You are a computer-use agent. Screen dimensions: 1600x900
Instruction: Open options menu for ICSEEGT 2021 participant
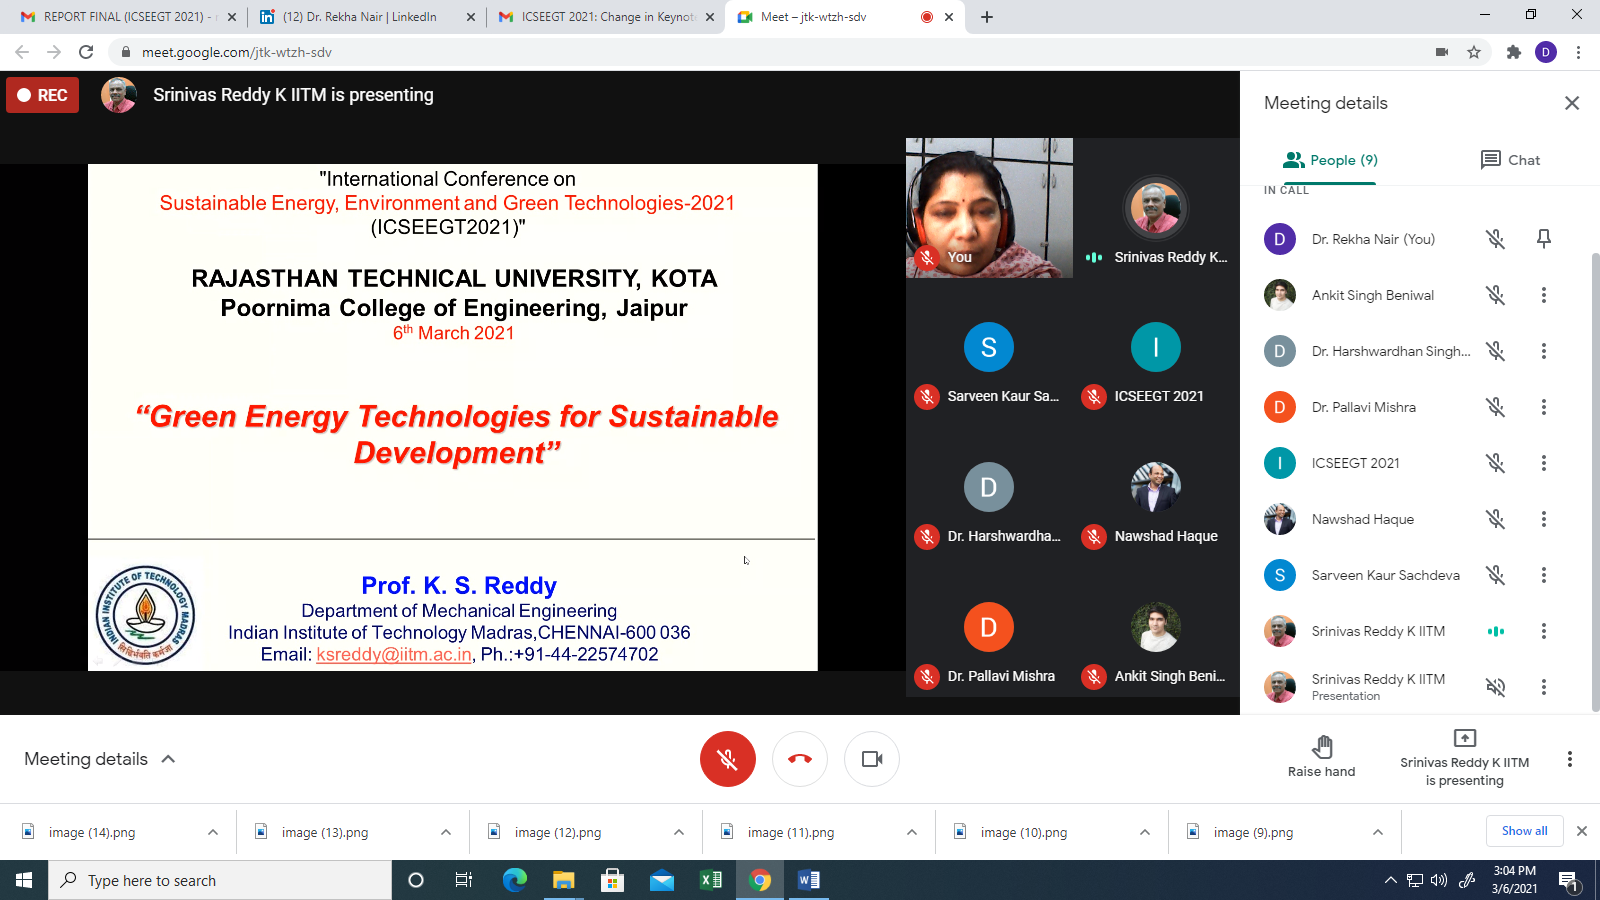tap(1543, 463)
